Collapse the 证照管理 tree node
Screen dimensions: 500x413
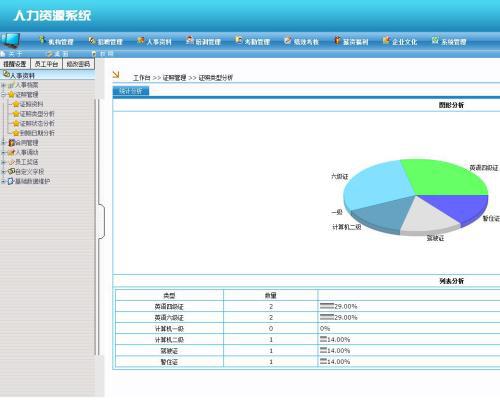coord(3,95)
